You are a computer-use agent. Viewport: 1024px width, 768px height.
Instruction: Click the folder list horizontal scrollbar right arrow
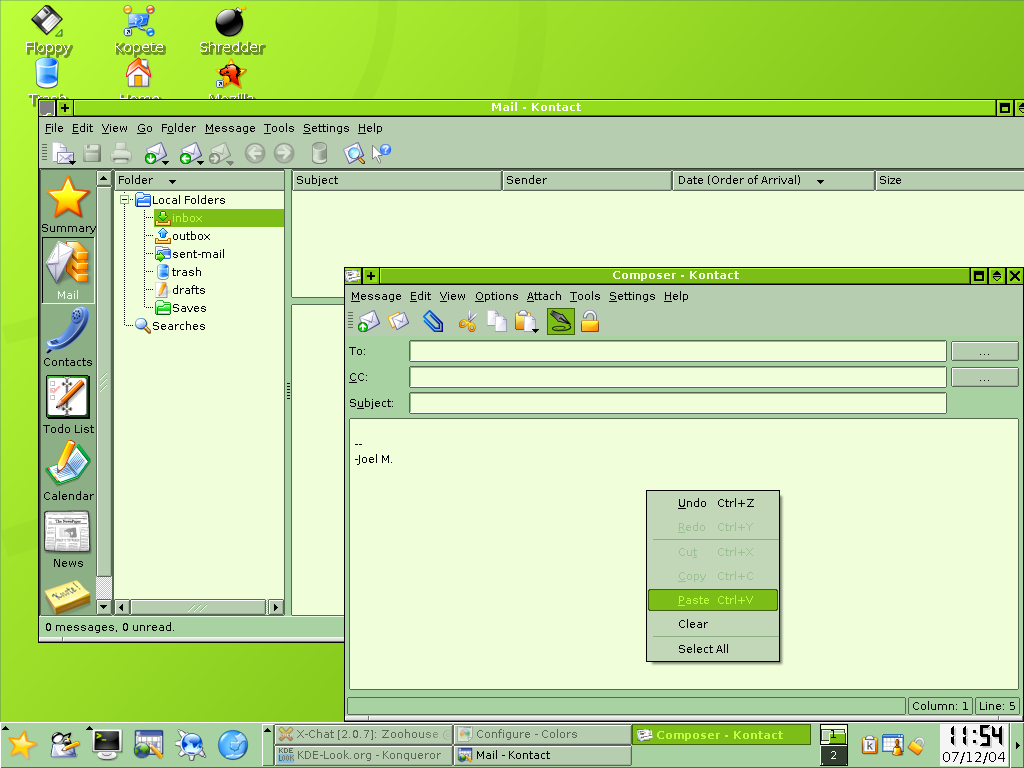click(276, 607)
